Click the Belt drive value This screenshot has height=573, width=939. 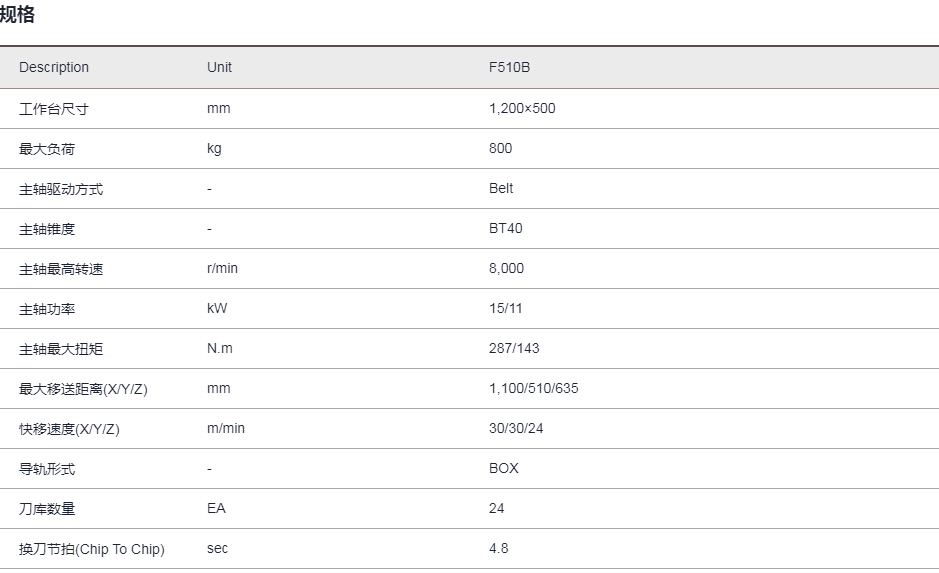(501, 189)
